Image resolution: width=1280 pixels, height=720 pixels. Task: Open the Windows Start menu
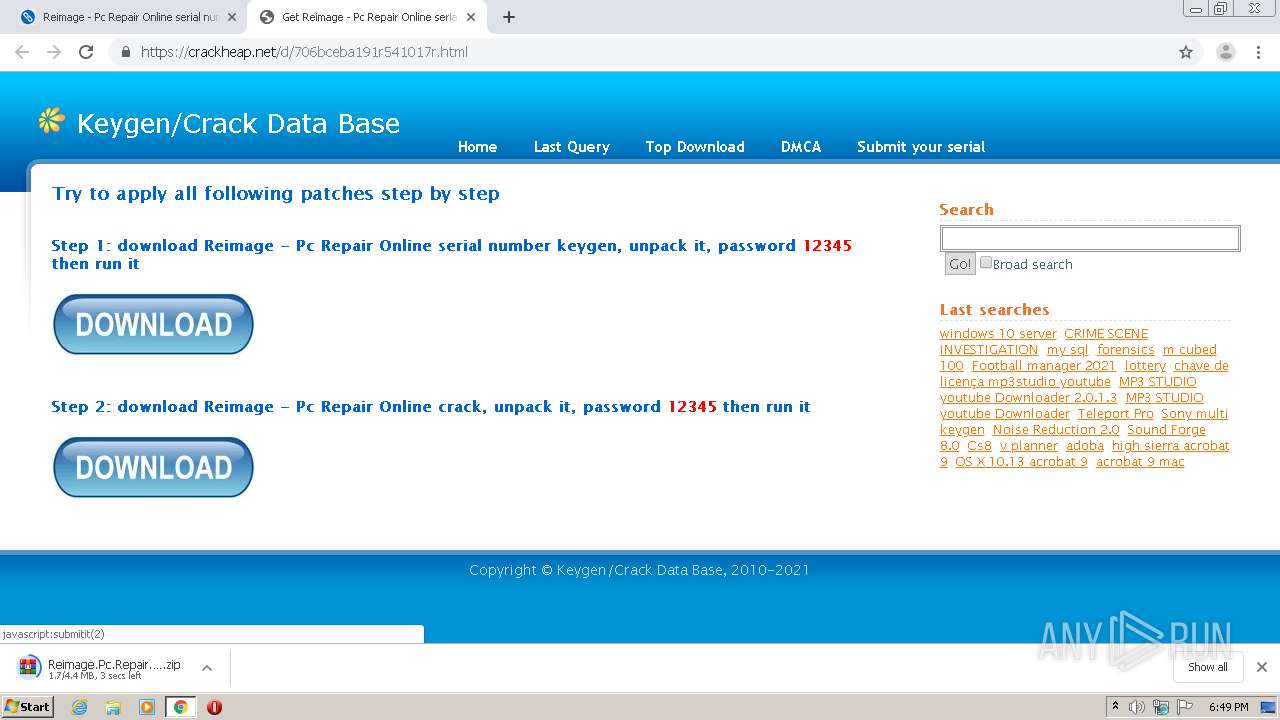pos(28,707)
